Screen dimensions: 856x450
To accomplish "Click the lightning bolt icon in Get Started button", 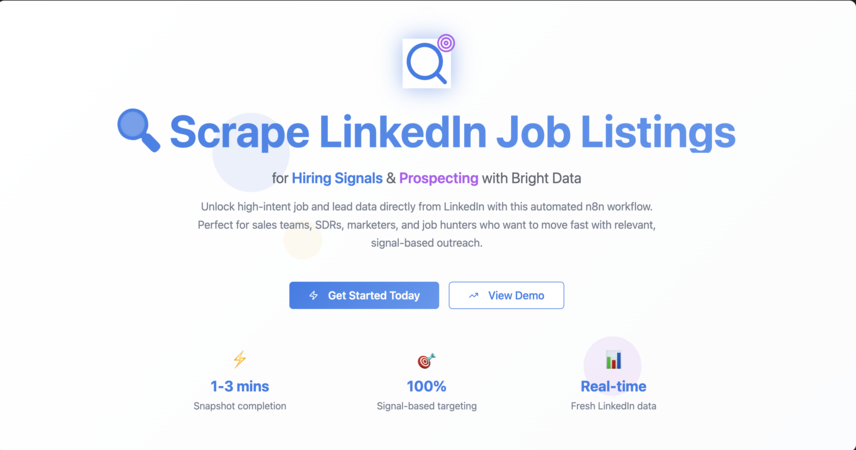I will tap(313, 295).
